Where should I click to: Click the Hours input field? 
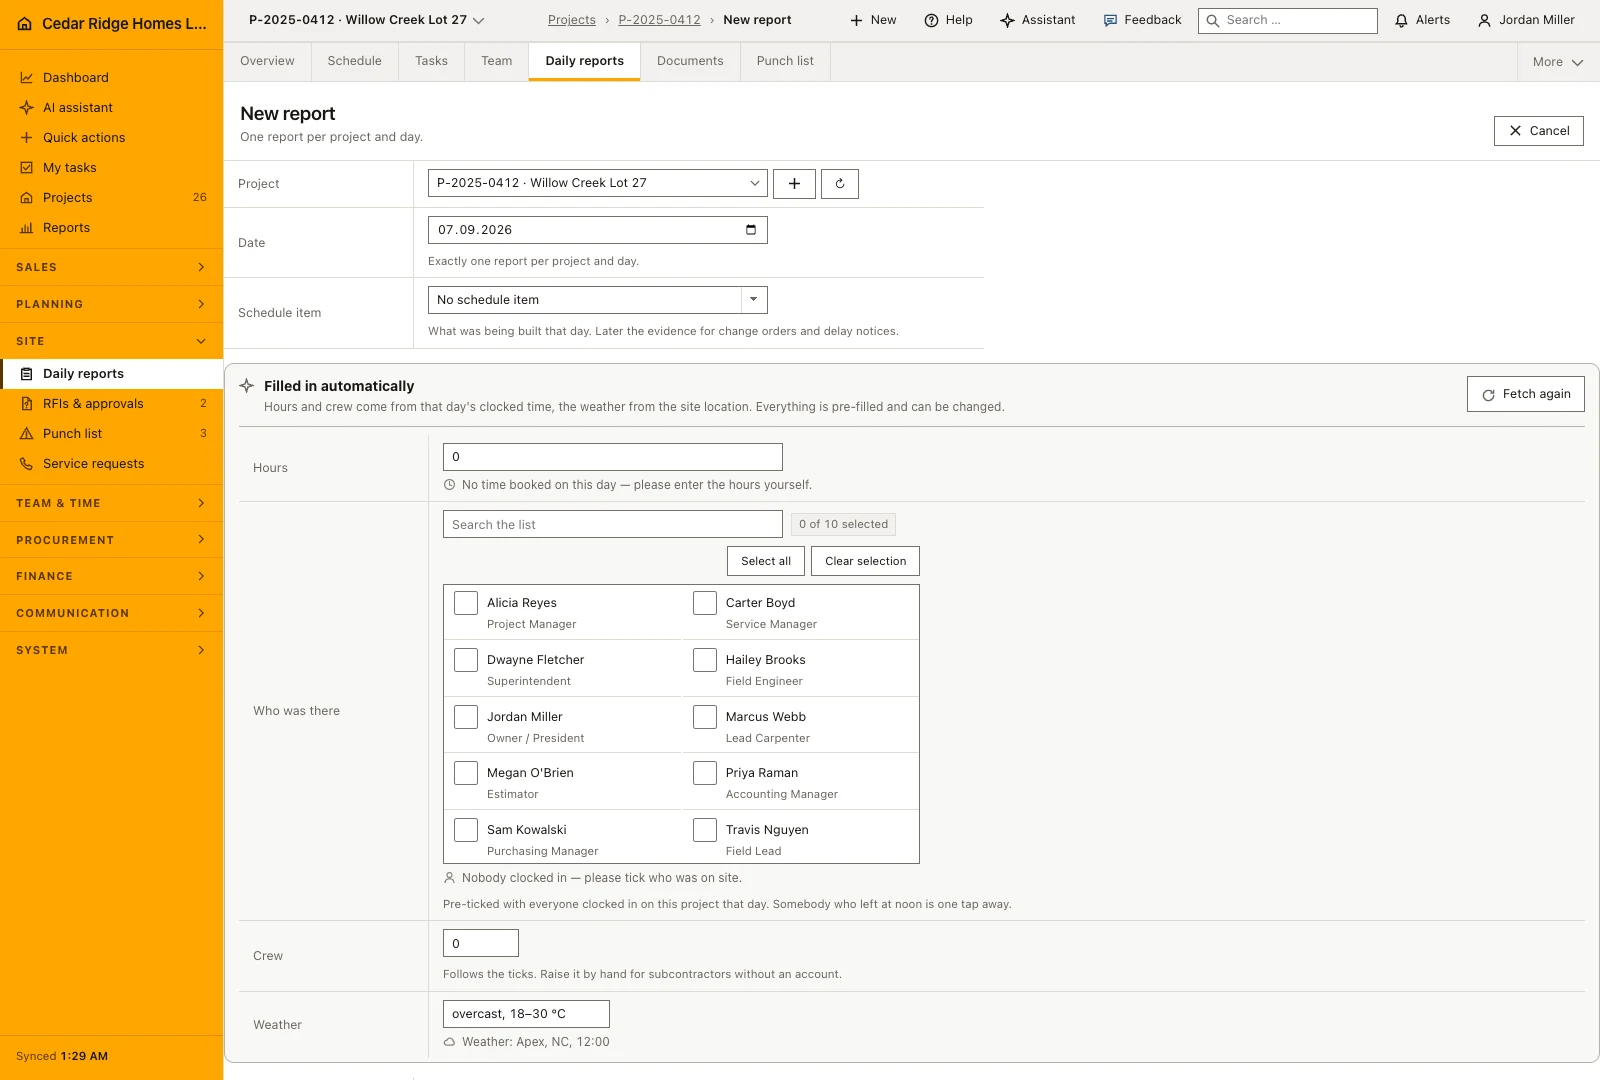pyautogui.click(x=613, y=457)
